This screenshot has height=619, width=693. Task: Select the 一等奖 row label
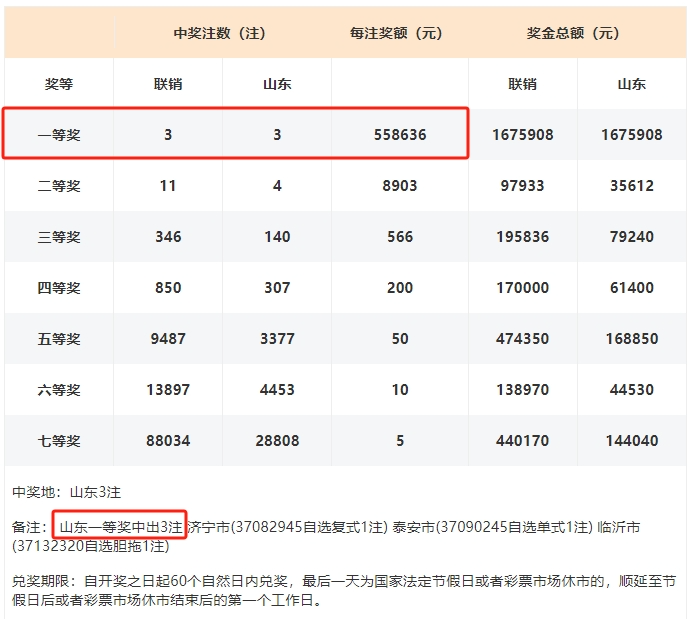coord(59,135)
